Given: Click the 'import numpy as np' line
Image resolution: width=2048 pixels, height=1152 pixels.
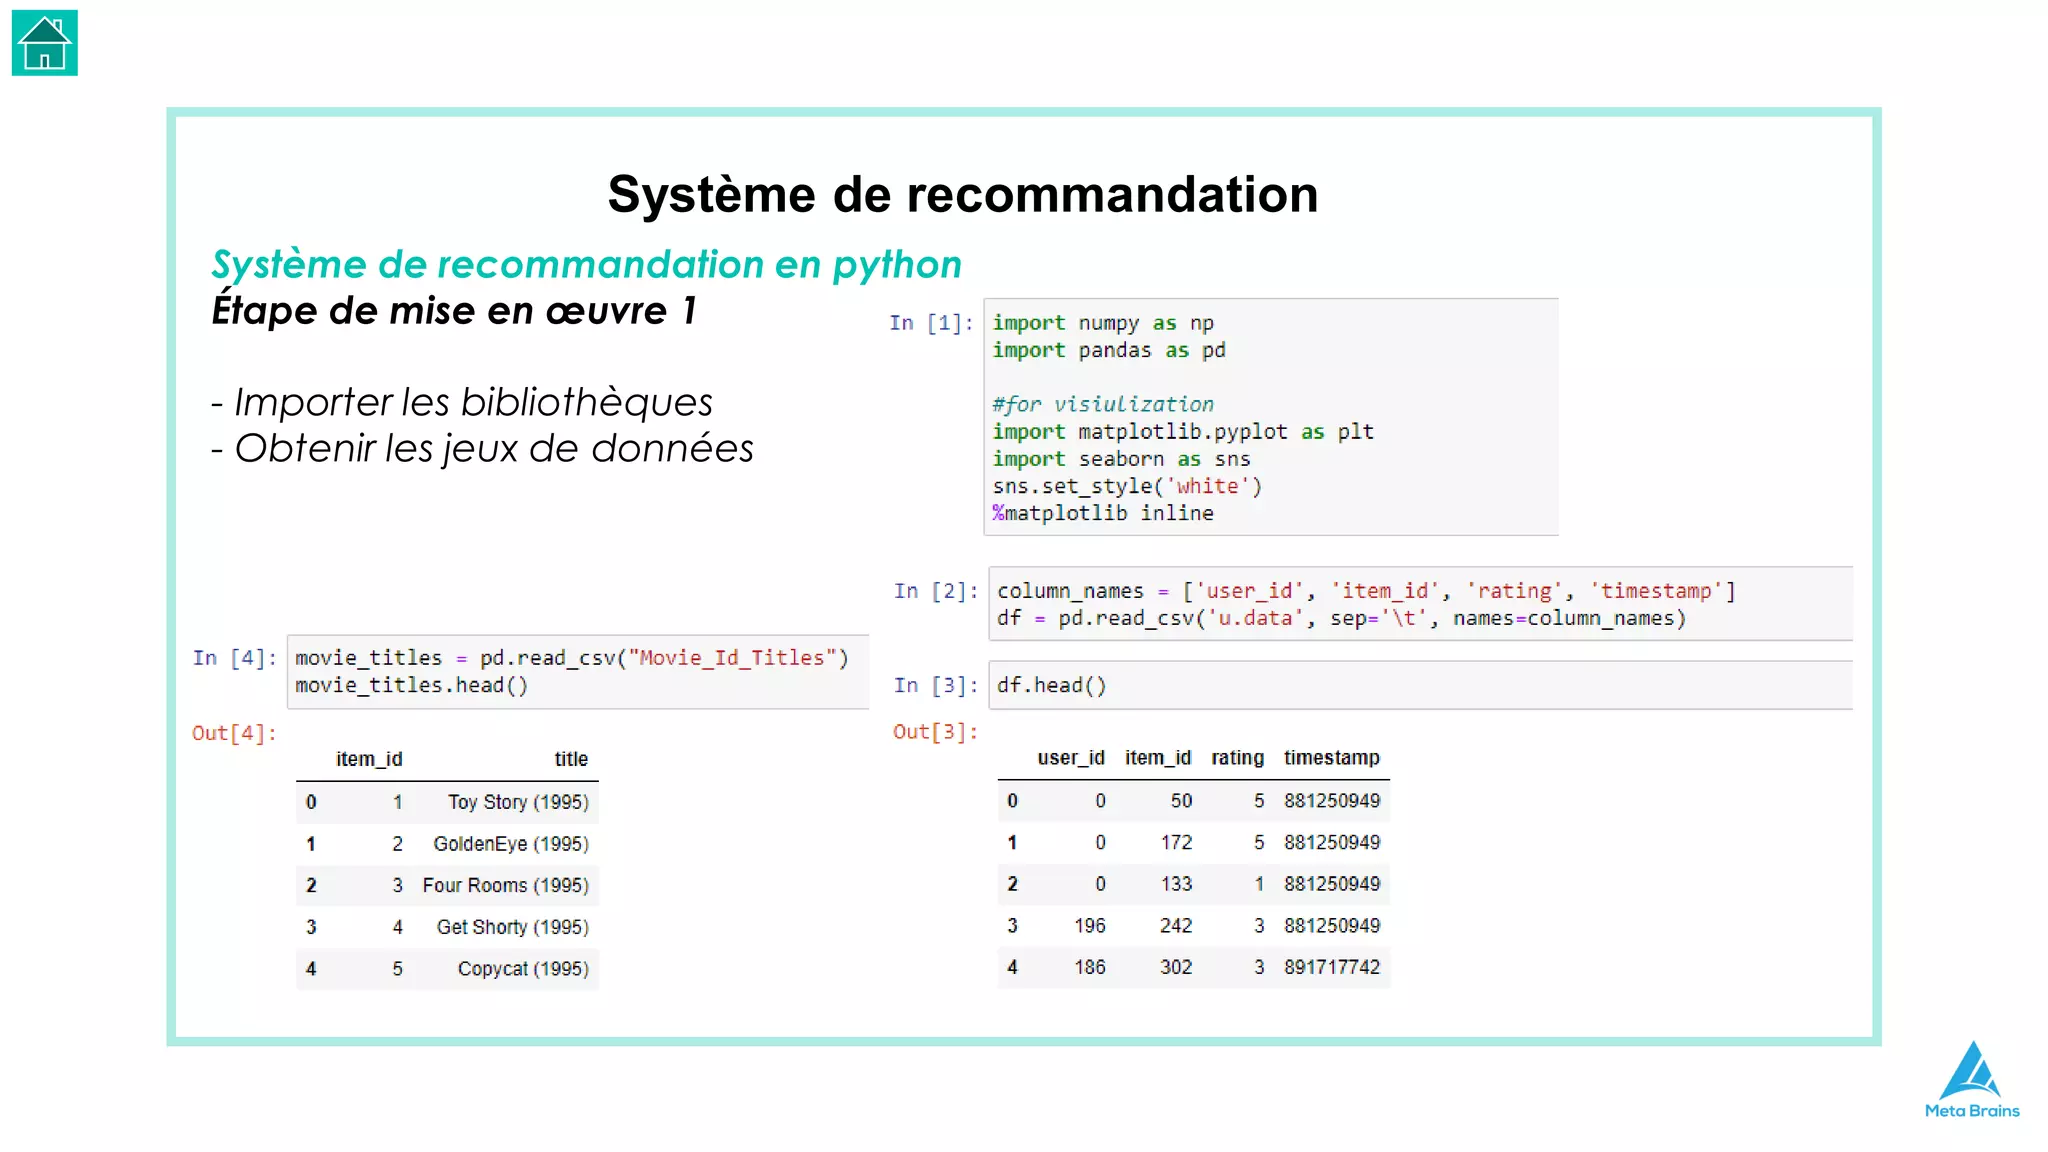Looking at the screenshot, I should [1103, 323].
